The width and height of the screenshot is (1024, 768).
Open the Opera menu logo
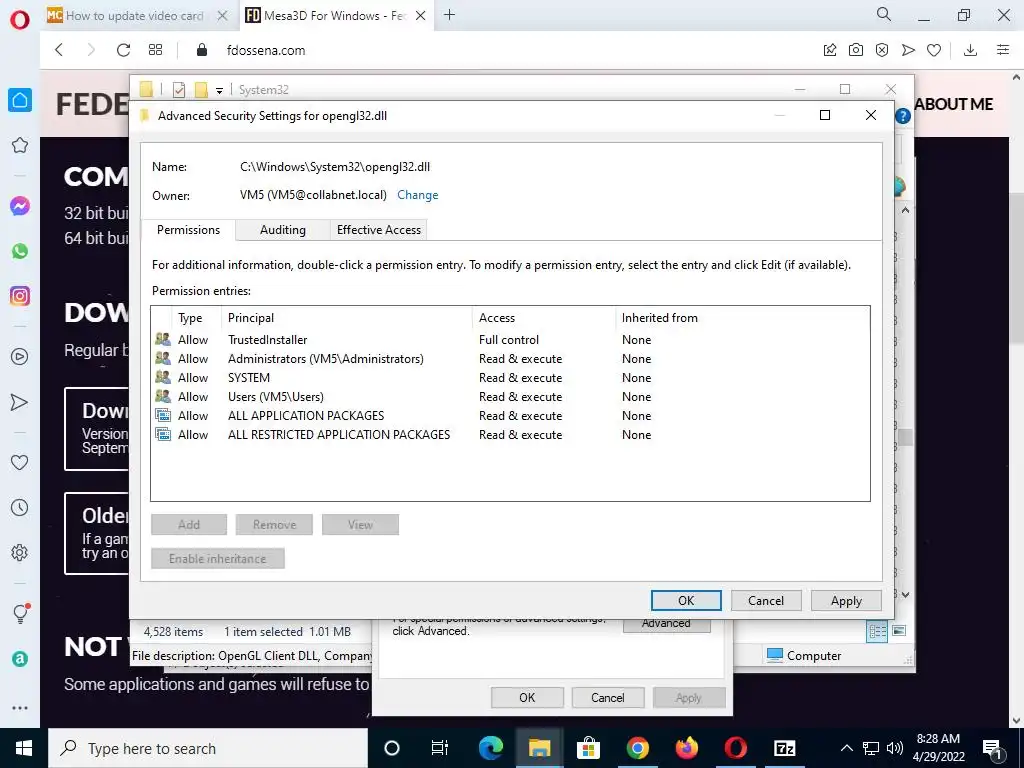[20, 20]
